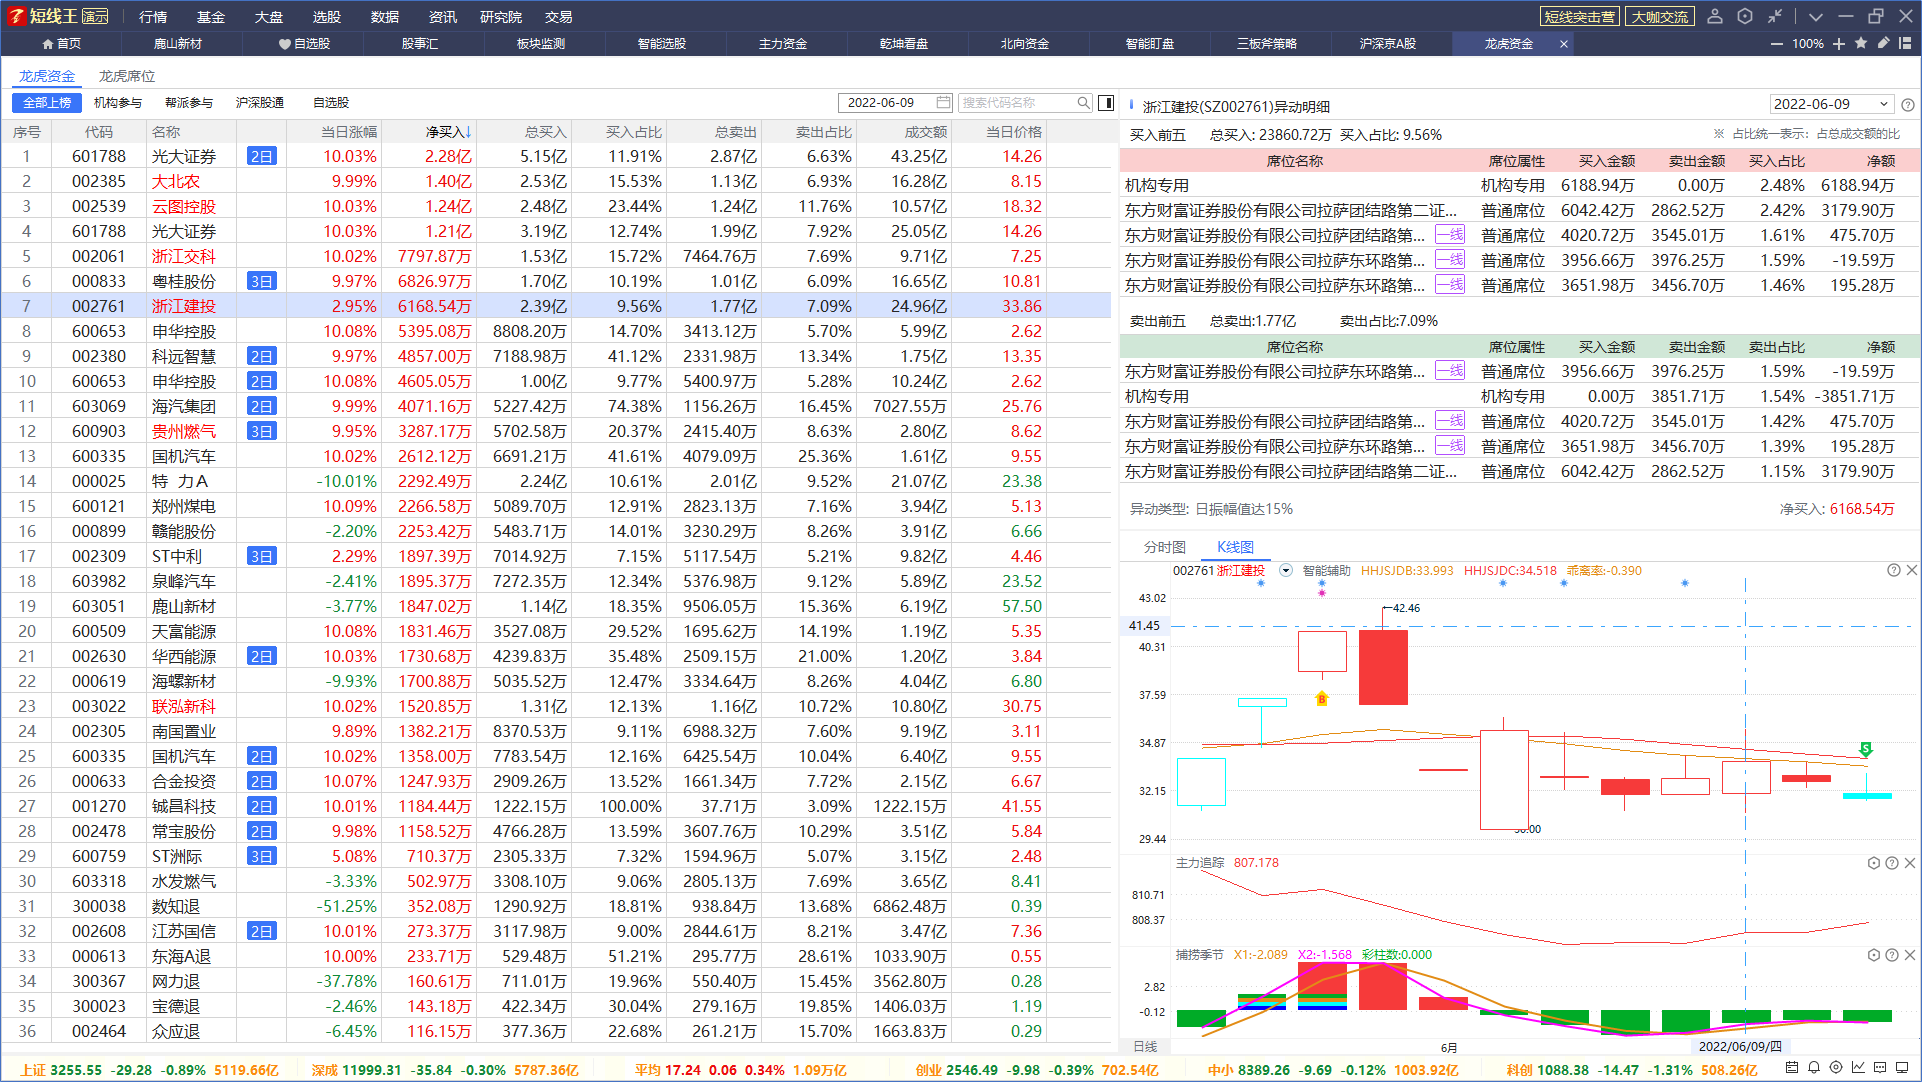Switch to the 分时图 tab
Image resolution: width=1922 pixels, height=1082 pixels.
click(x=1165, y=547)
